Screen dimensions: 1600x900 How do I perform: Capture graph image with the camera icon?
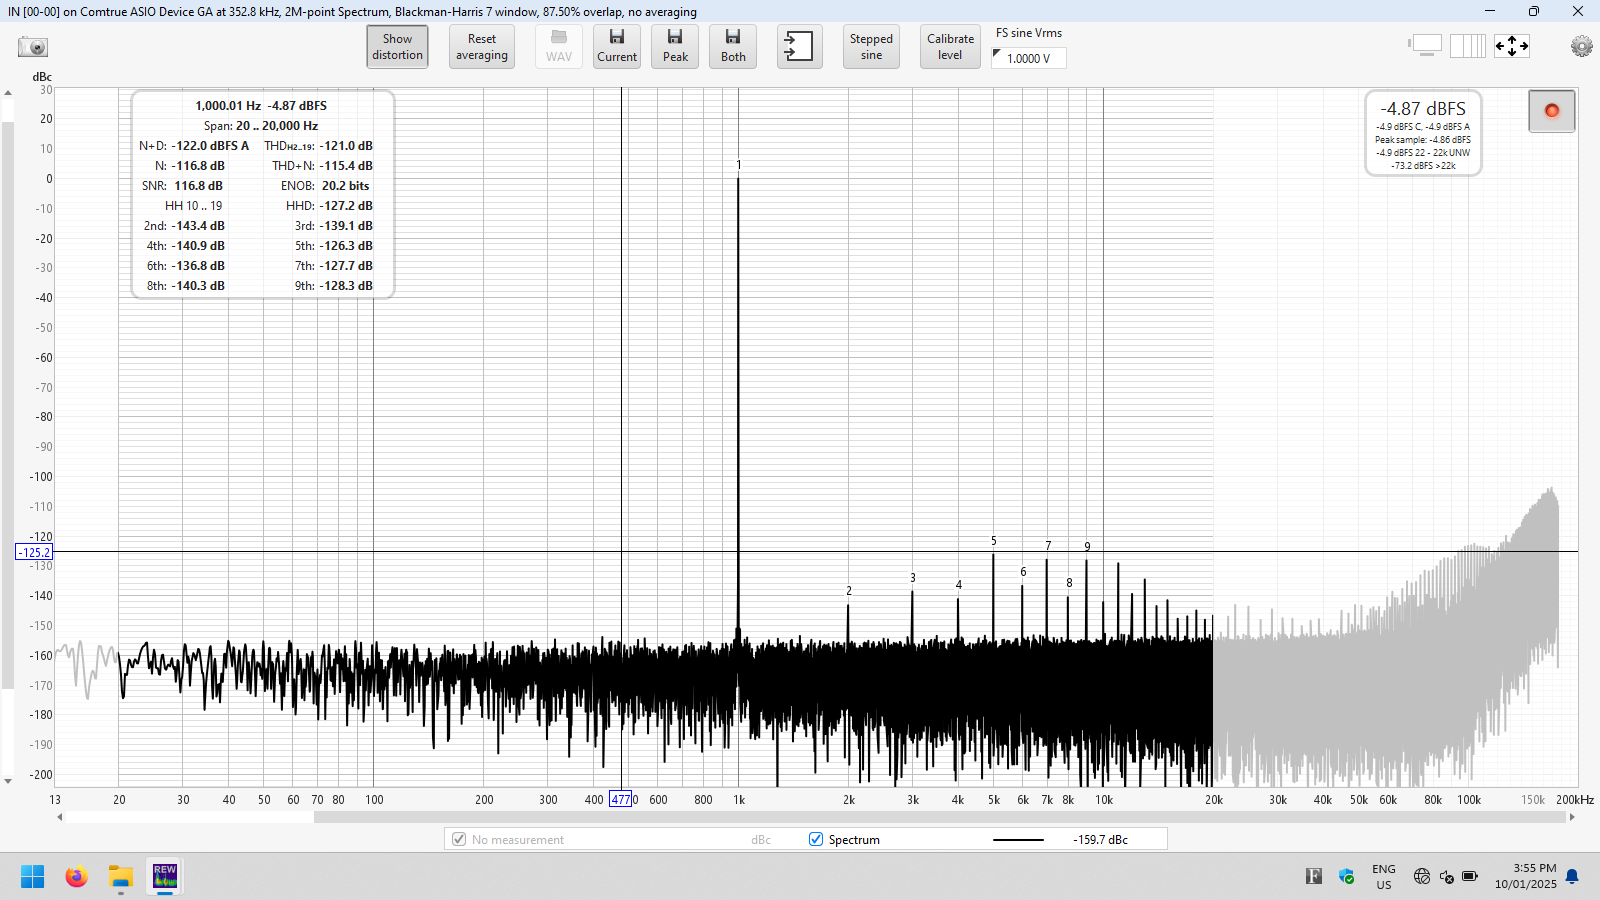(33, 47)
